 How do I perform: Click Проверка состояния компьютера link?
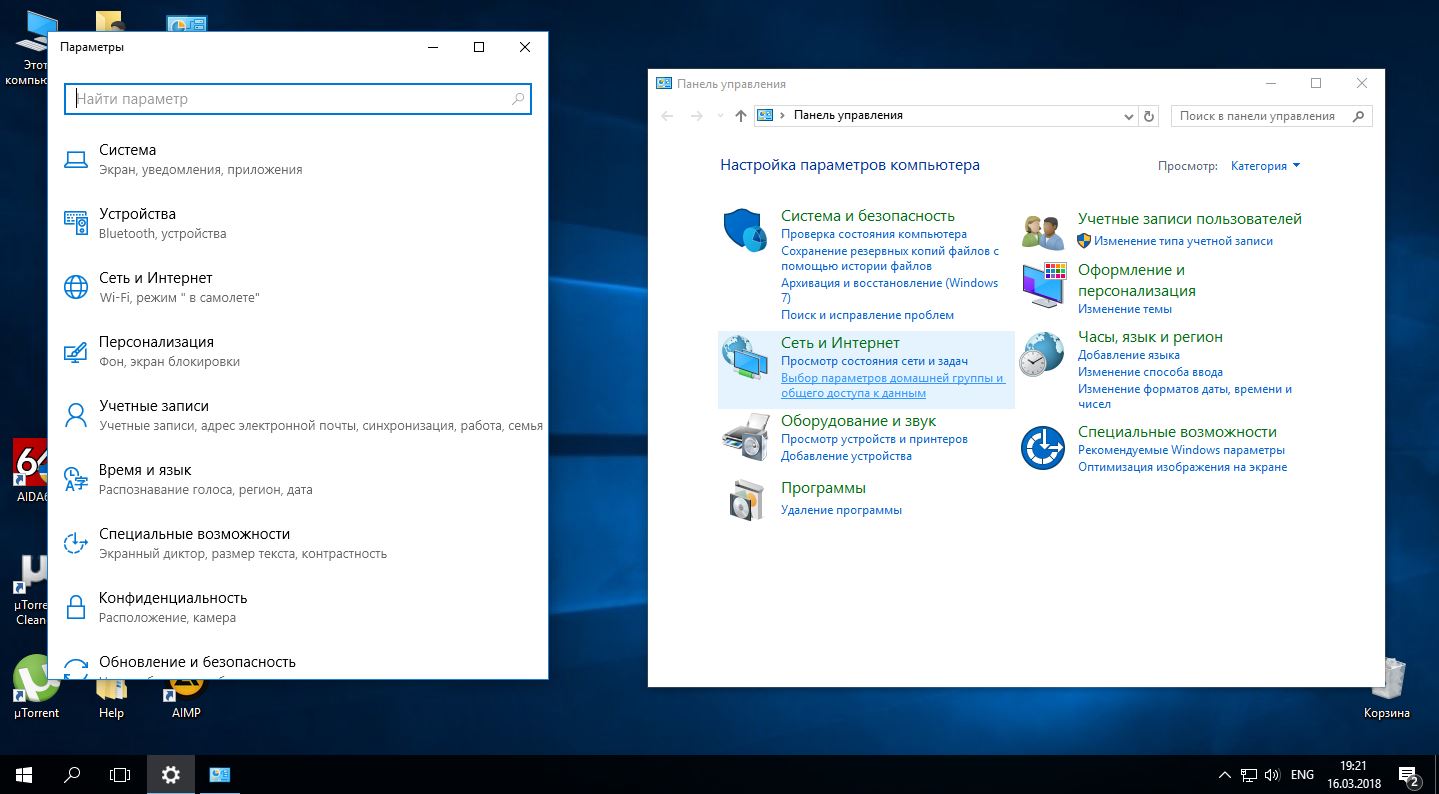click(x=874, y=234)
